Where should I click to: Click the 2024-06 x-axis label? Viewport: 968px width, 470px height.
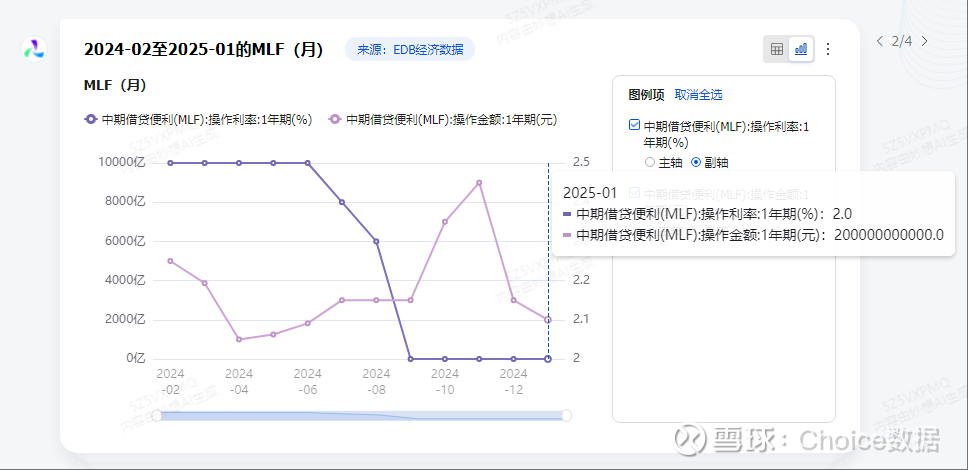(x=307, y=382)
